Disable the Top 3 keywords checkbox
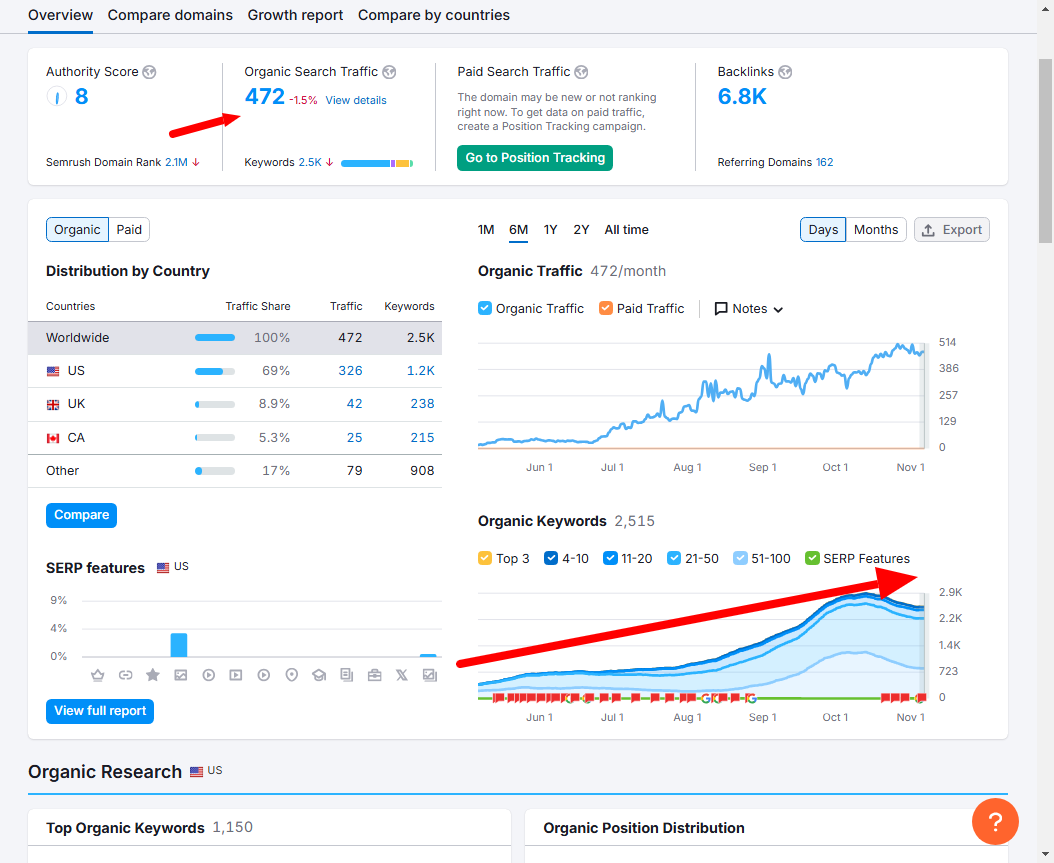The height and width of the screenshot is (863, 1054). point(485,559)
